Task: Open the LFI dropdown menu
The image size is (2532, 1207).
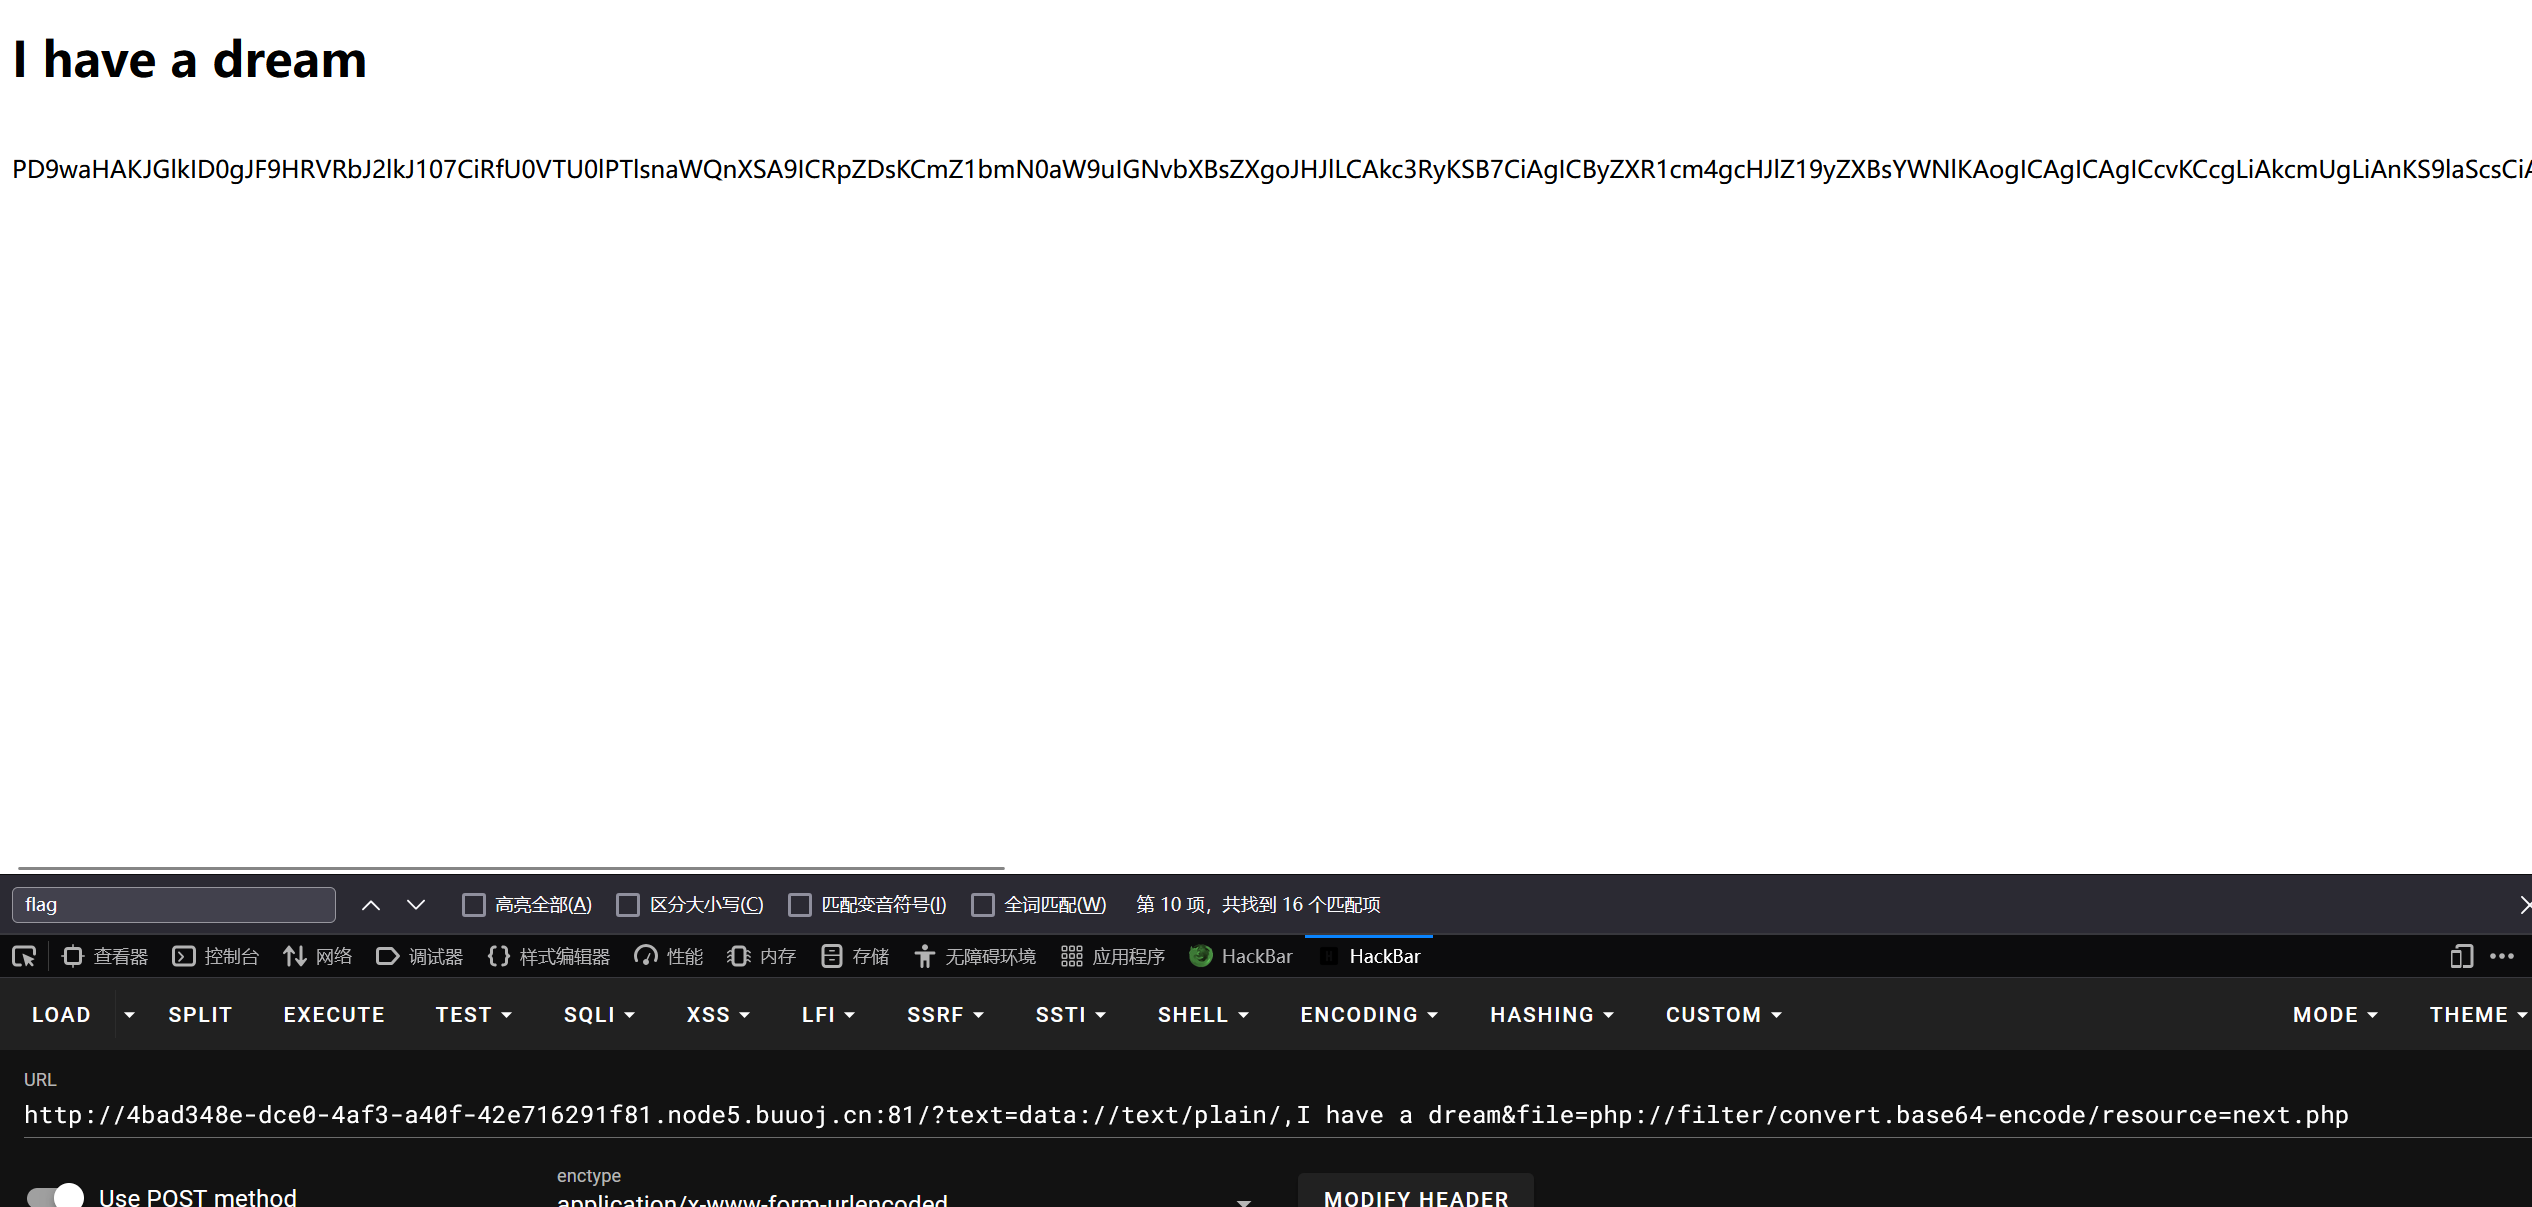Action: pyautogui.click(x=827, y=1015)
